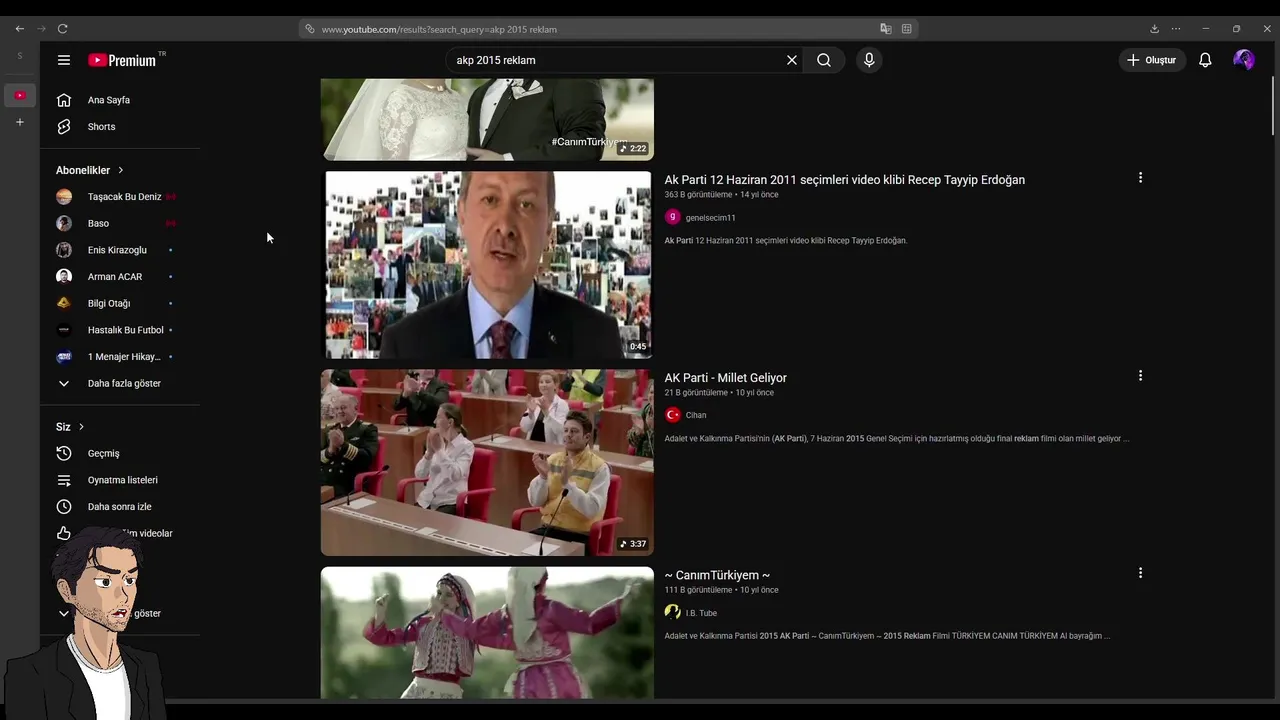The image size is (1280, 720).
Task: Click the magnifier search button
Action: [824, 60]
